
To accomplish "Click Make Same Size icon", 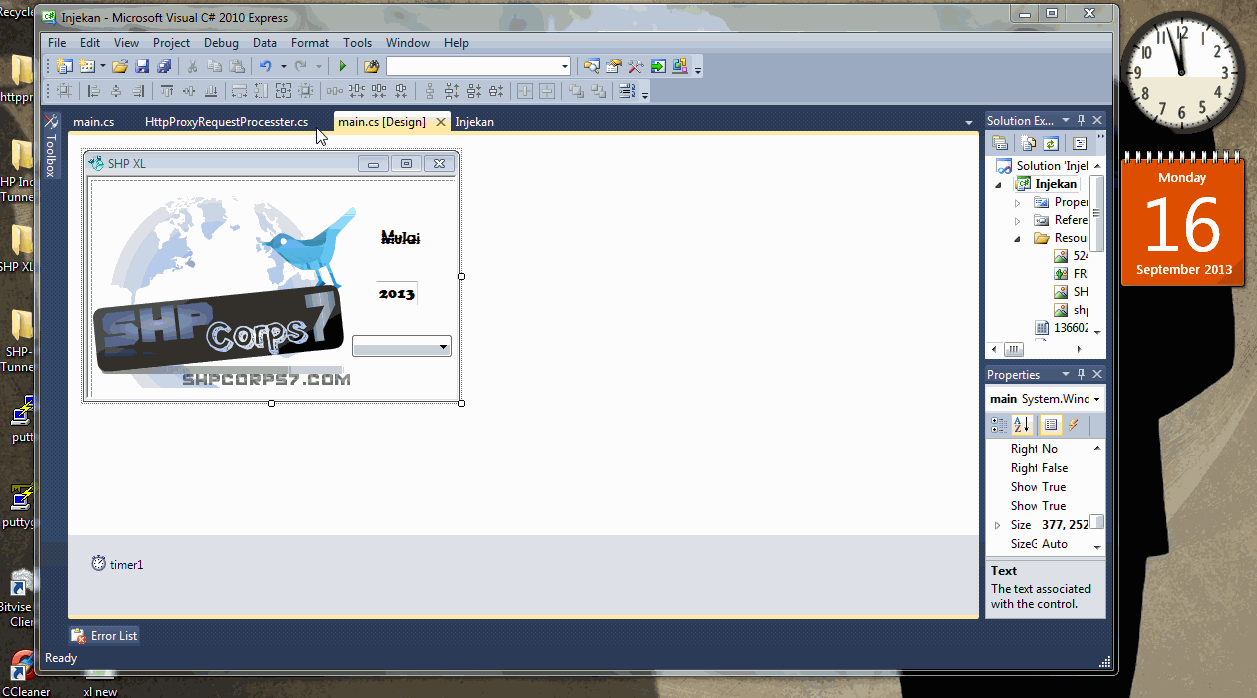I will pos(283,91).
